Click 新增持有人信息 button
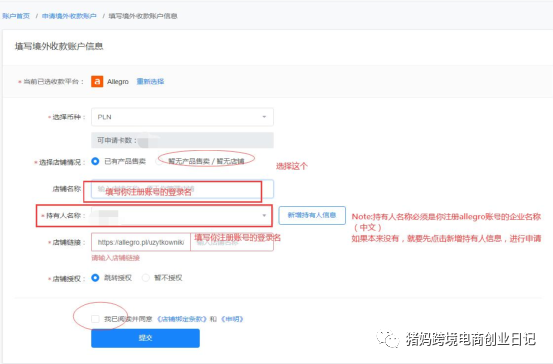553x364 pixels. pyautogui.click(x=312, y=215)
